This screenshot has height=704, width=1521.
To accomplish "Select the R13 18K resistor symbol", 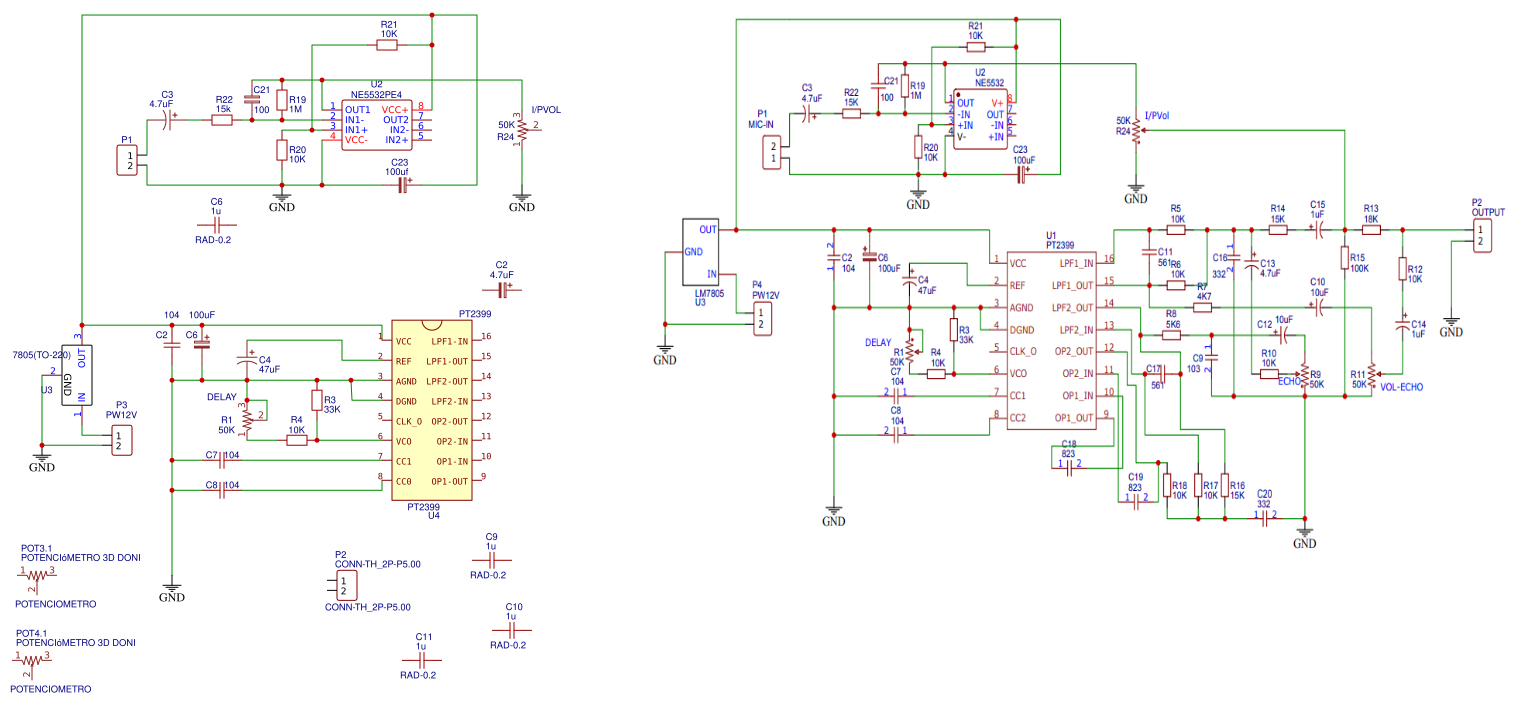I will point(1371,229).
